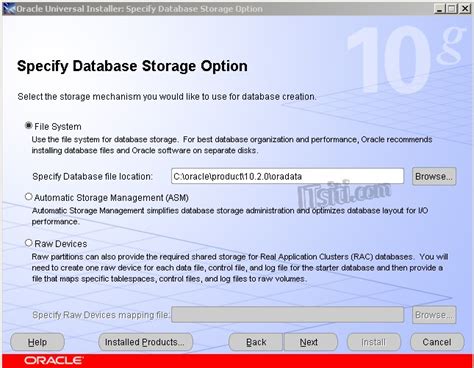Image resolution: width=474 pixels, height=368 pixels.
Task: Click the disabled Install button
Action: click(x=374, y=342)
